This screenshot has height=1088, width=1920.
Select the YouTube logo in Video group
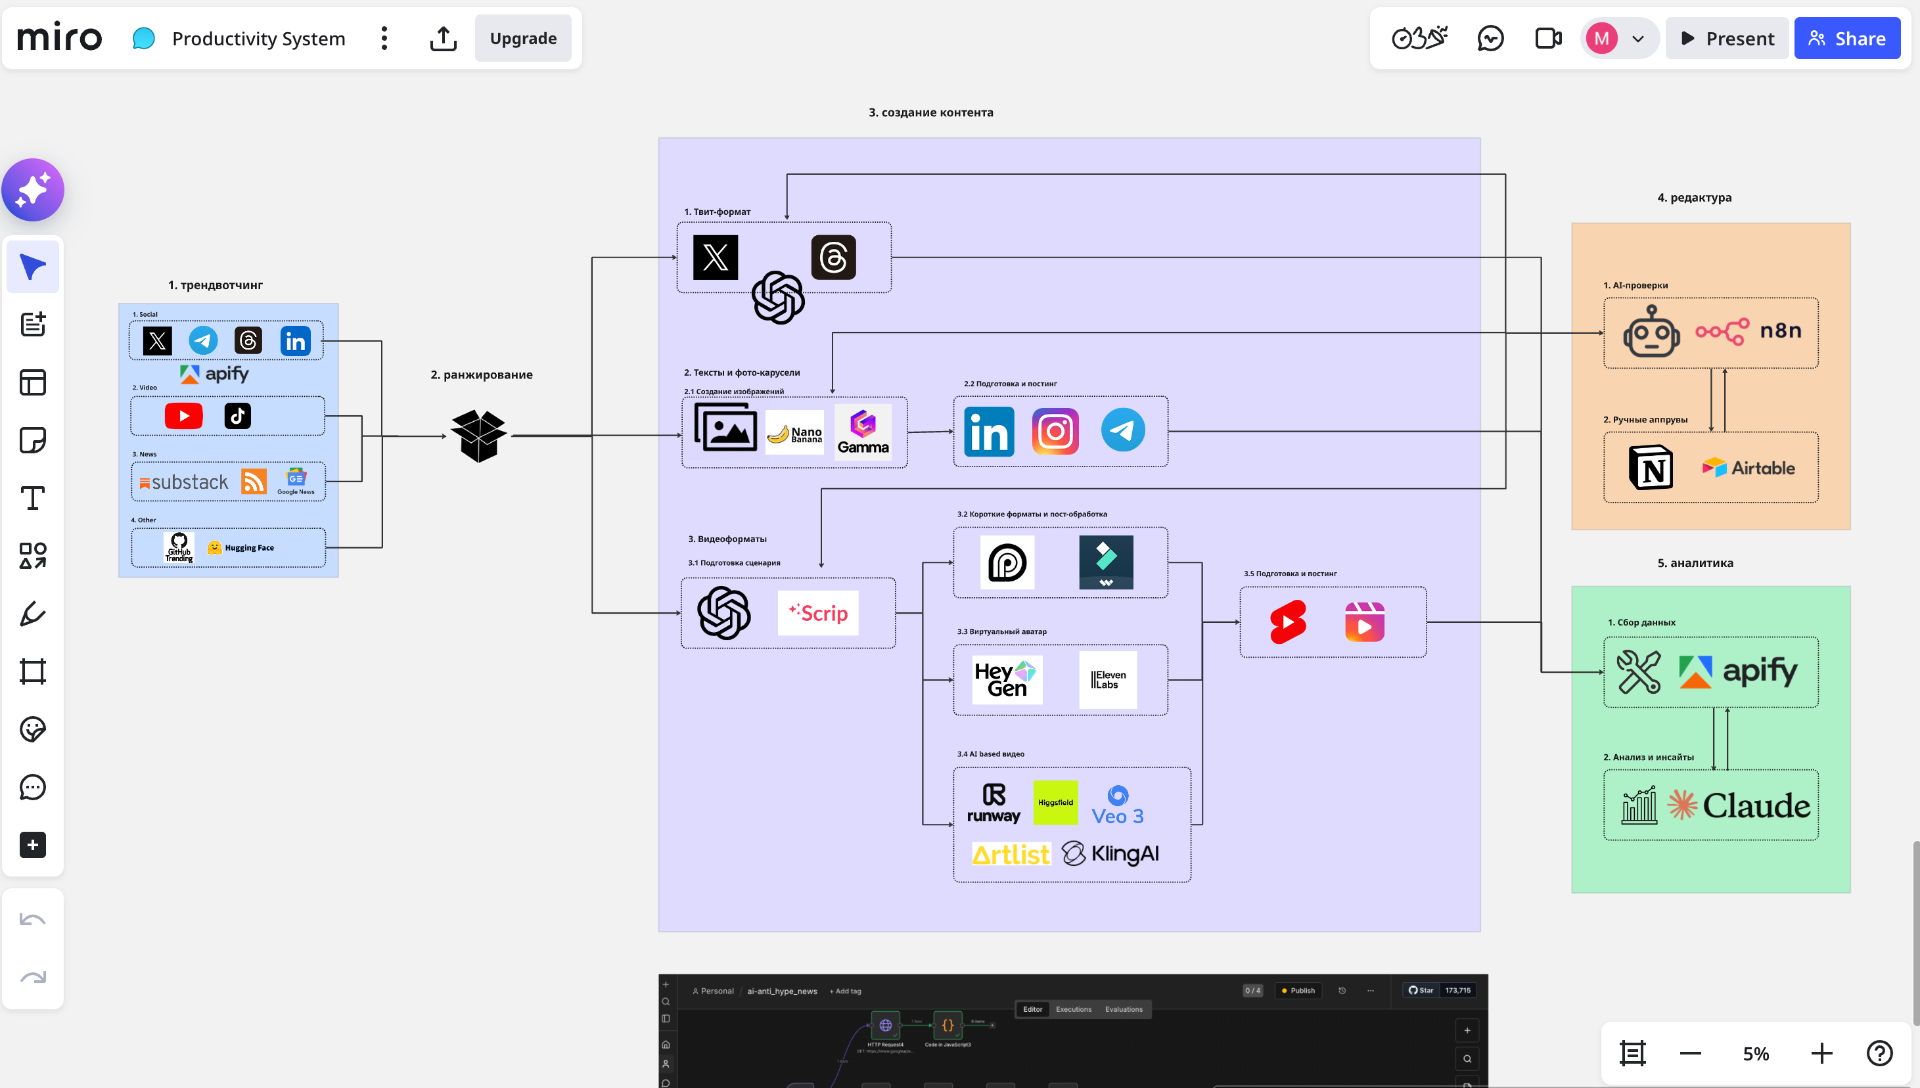coord(184,416)
